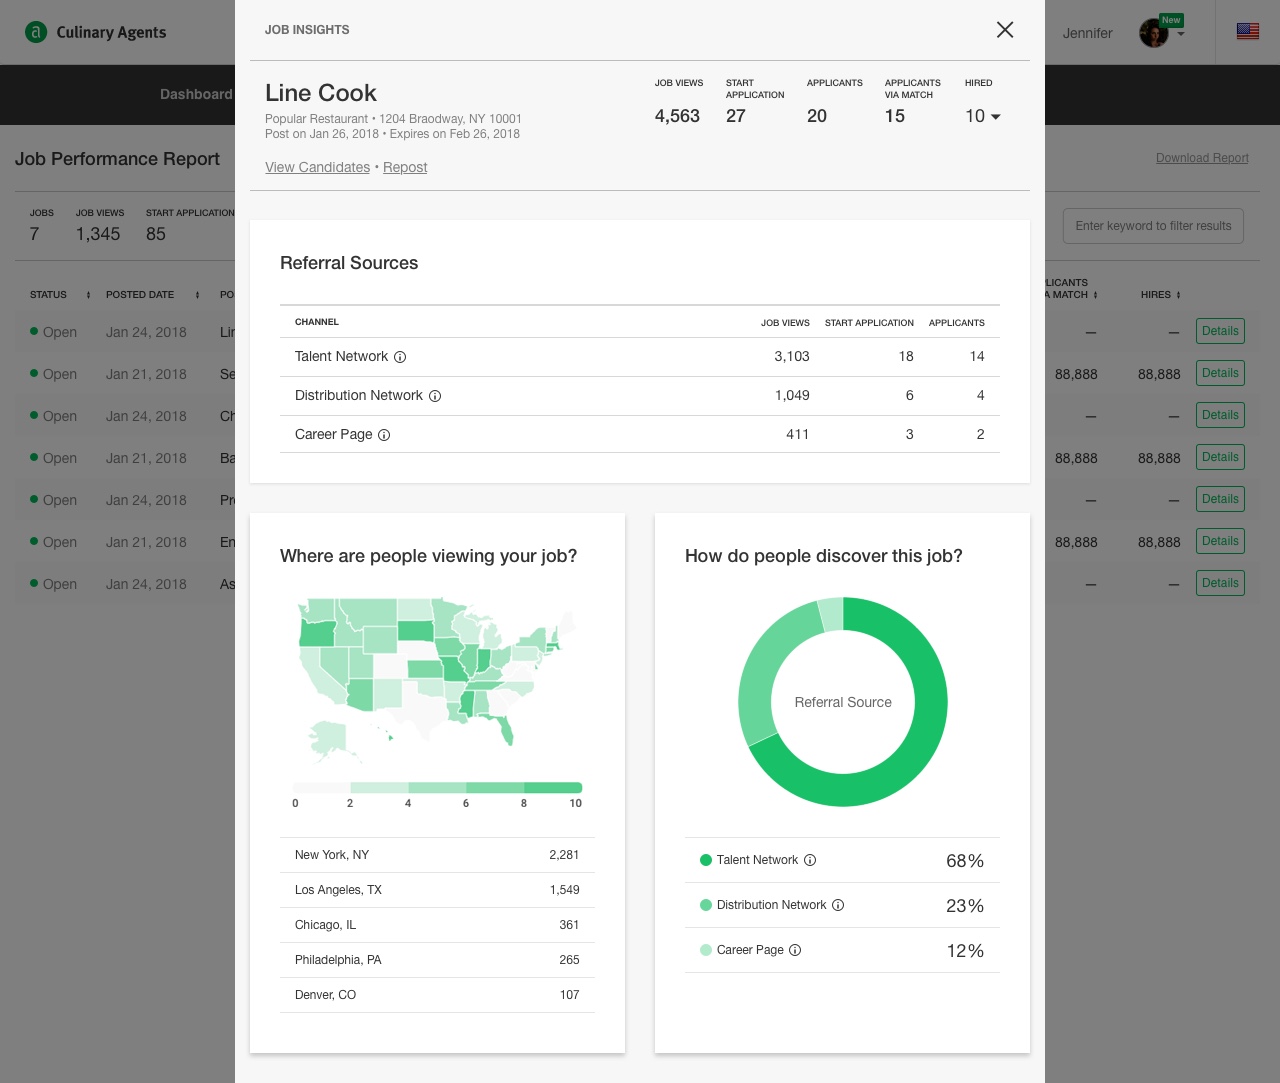
Task: Click the keyword filter input field
Action: 1153,226
